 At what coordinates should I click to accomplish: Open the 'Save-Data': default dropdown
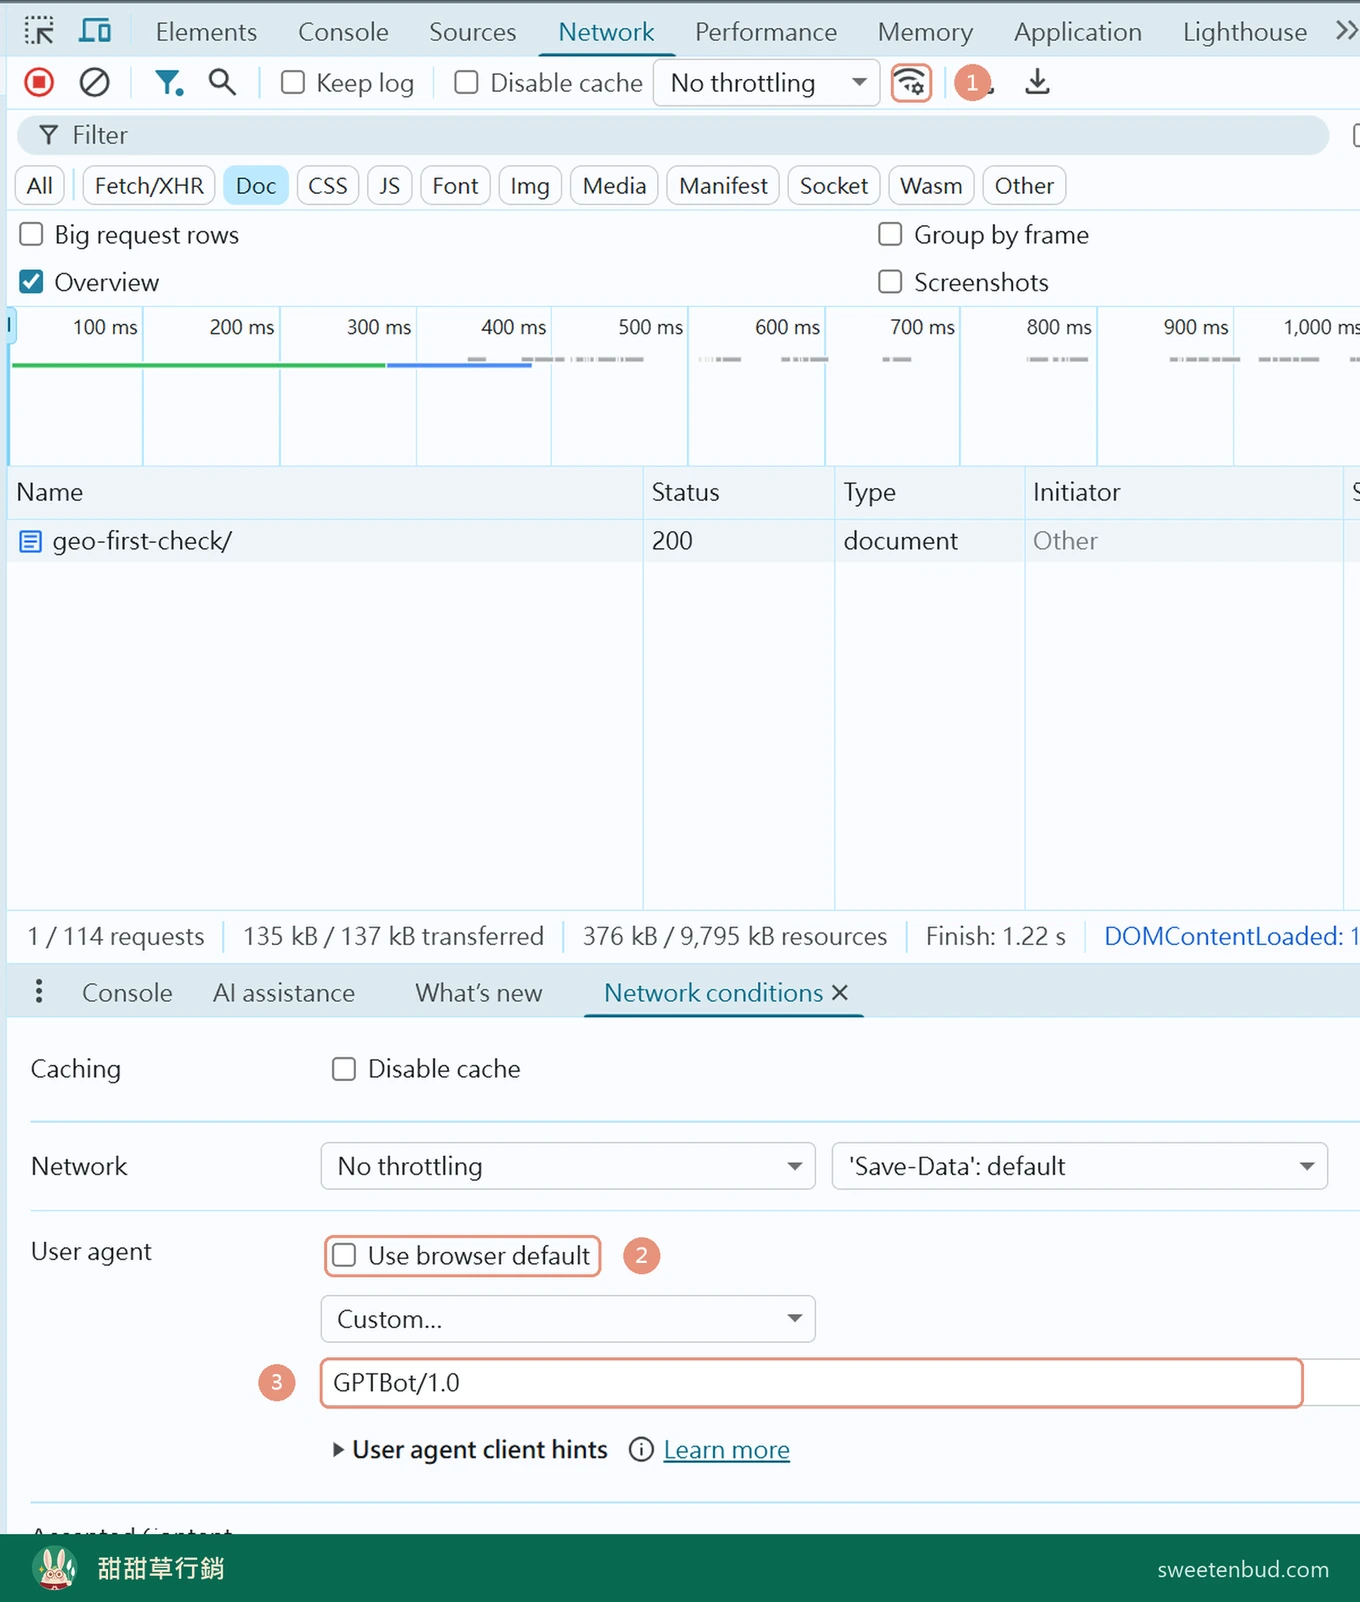coord(1080,1166)
